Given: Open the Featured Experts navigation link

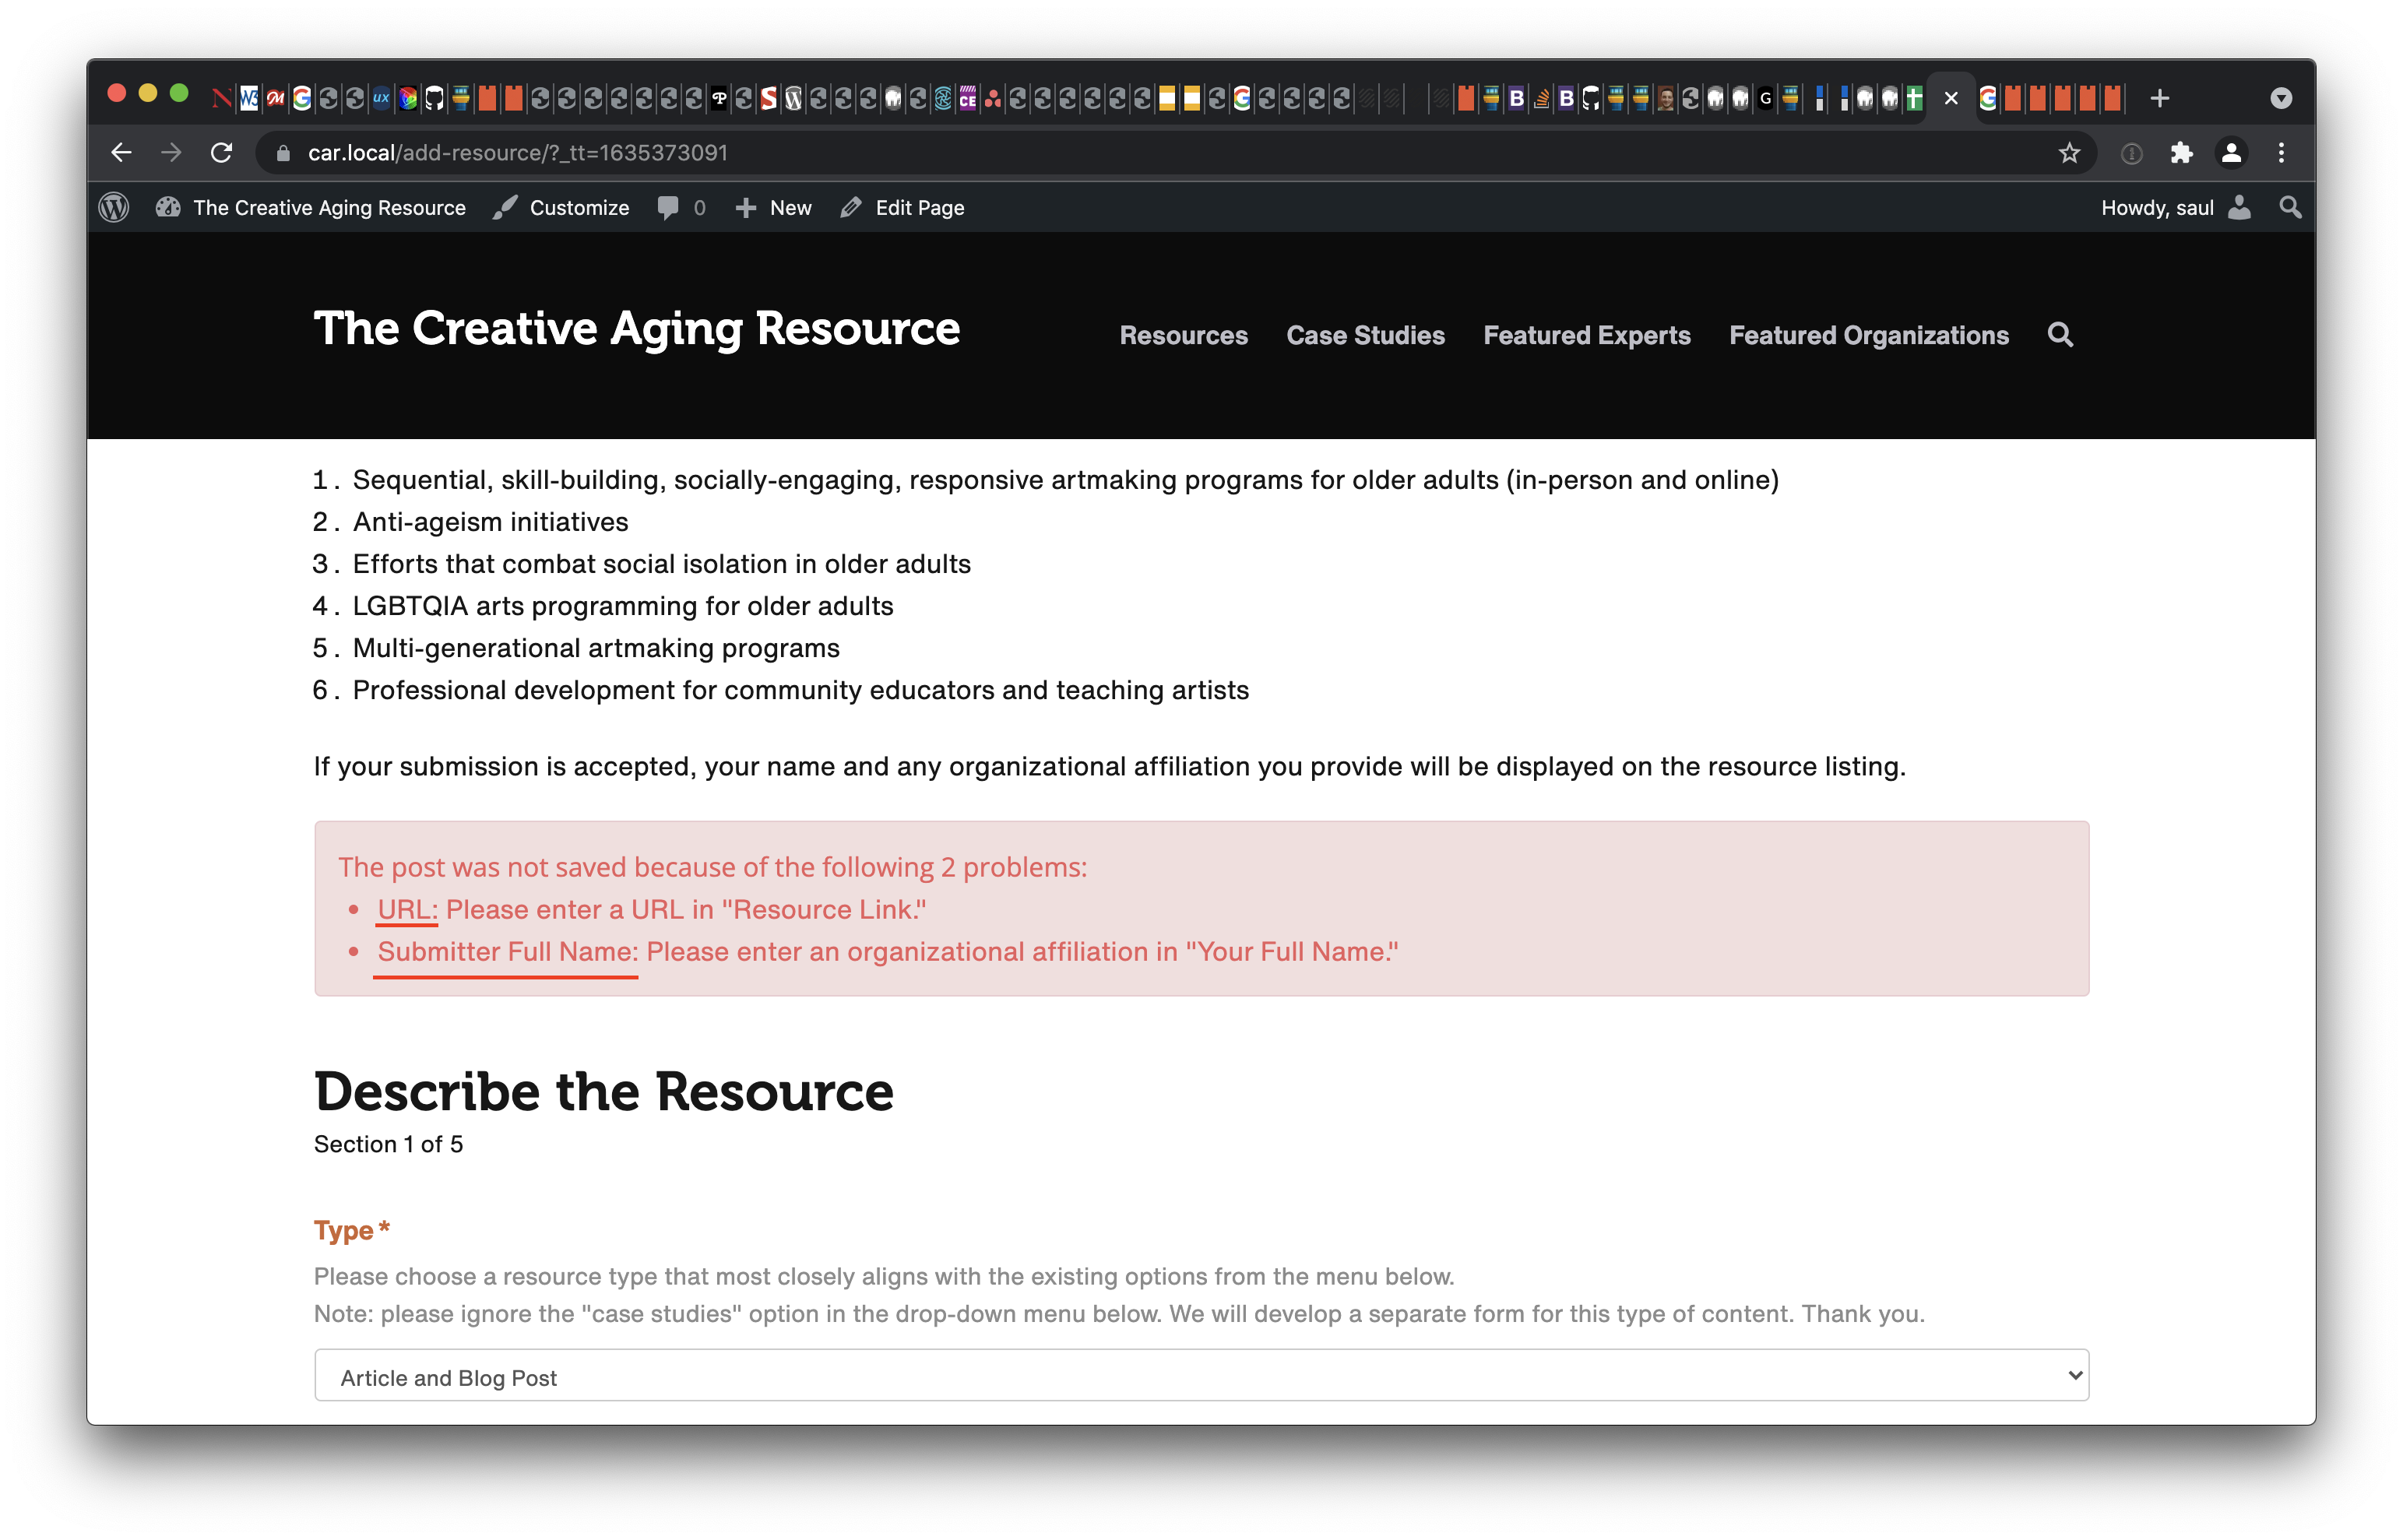Looking at the screenshot, I should tap(1586, 335).
